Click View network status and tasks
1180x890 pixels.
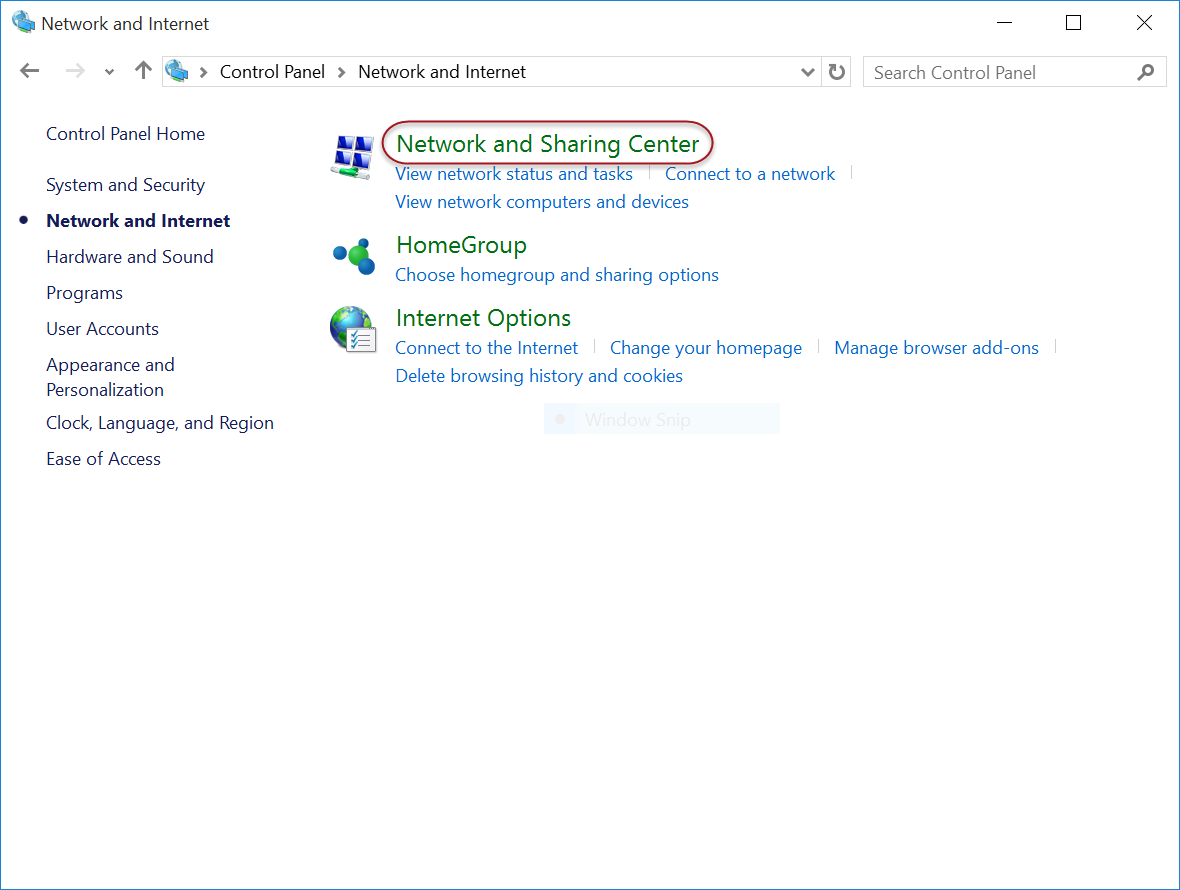(x=514, y=174)
